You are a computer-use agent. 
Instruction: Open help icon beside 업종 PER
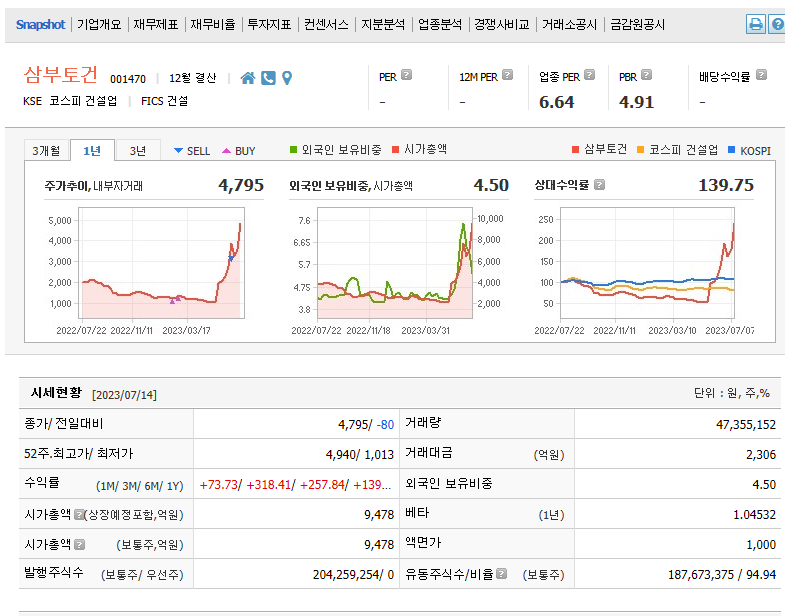click(x=590, y=75)
